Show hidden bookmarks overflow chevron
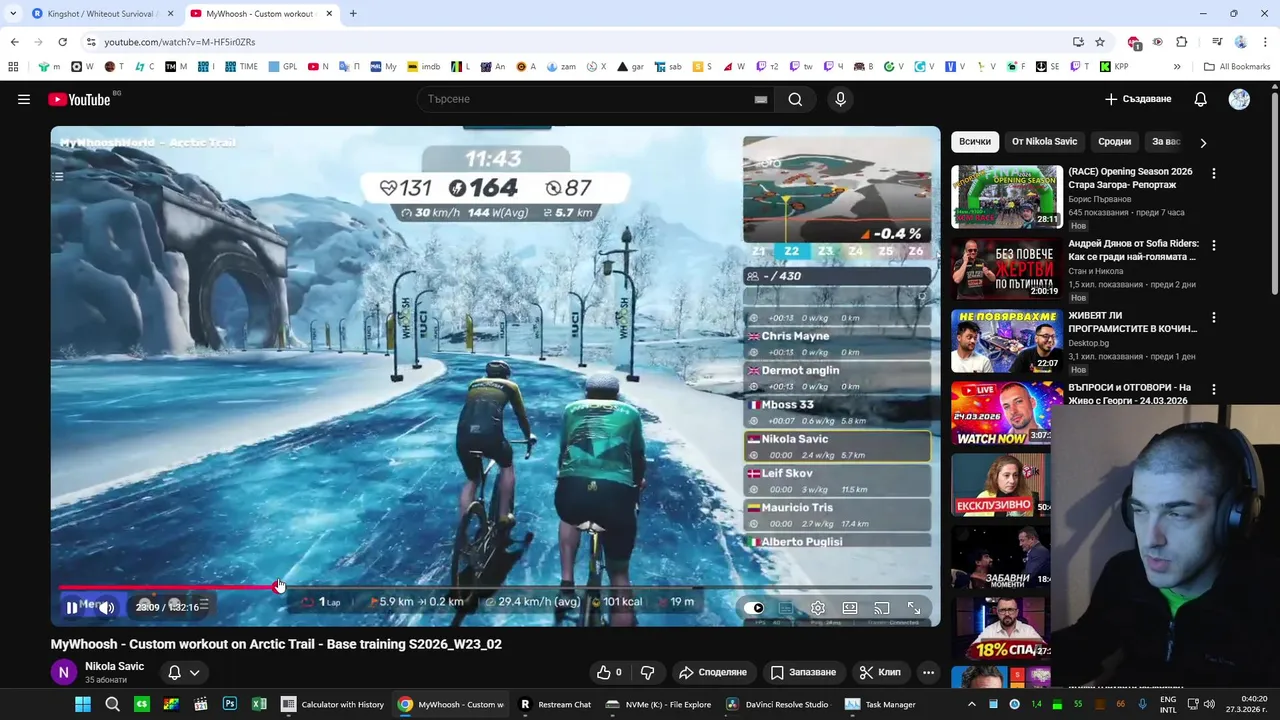The width and height of the screenshot is (1280, 720). tap(1177, 67)
